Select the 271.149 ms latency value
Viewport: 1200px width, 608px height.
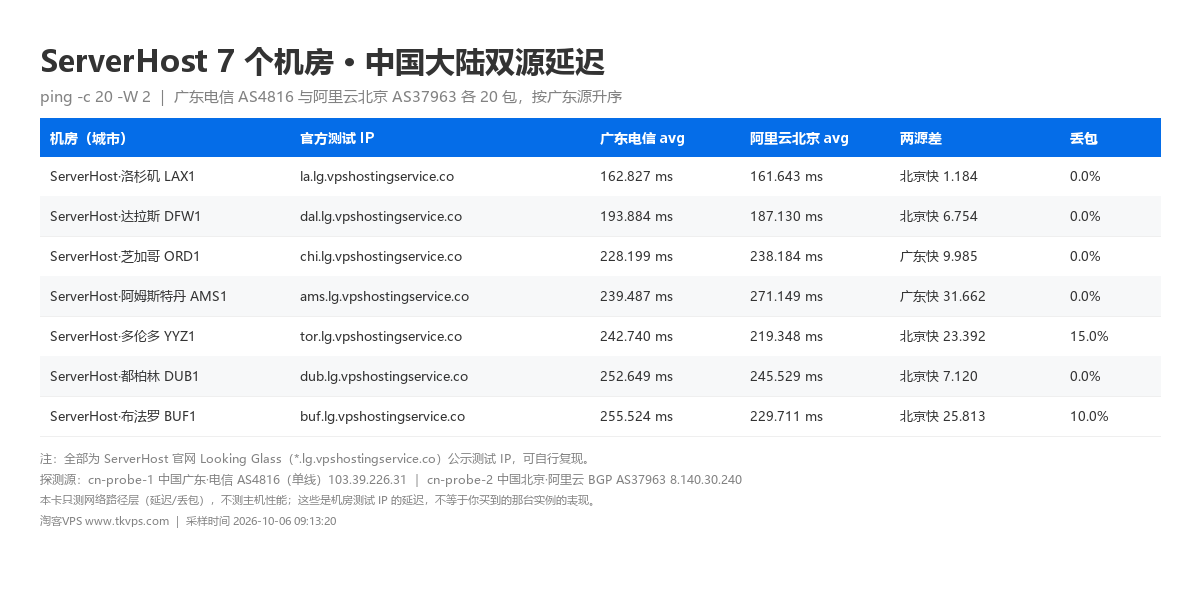coord(786,296)
